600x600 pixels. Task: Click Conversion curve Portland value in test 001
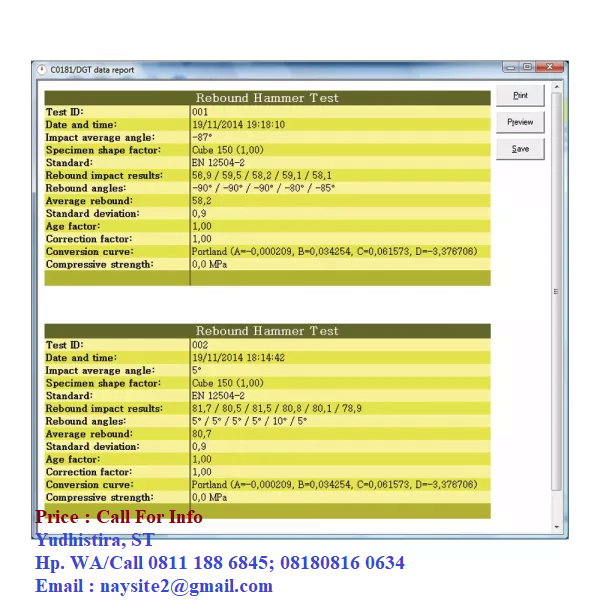(x=334, y=252)
